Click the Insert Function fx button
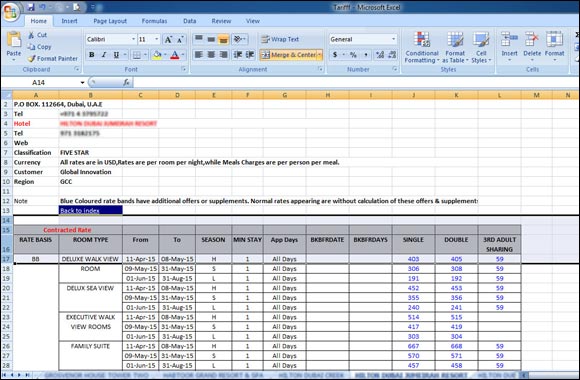Screen dimensions: 580x380 (126, 83)
